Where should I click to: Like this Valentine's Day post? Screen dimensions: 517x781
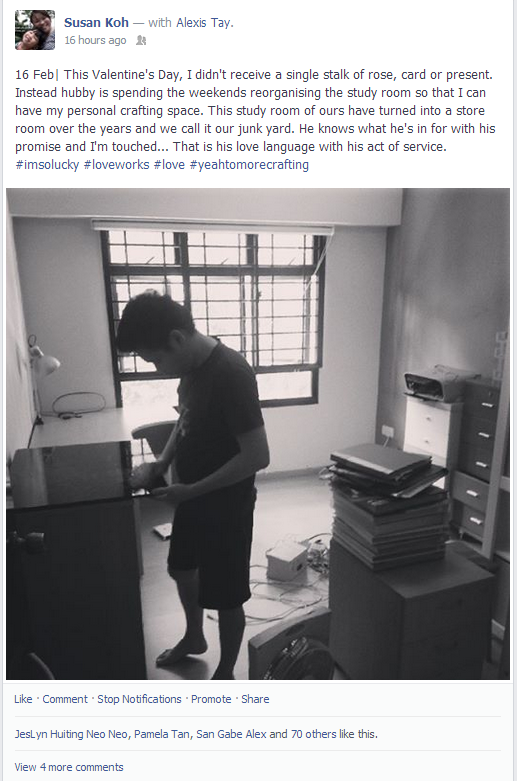[23, 699]
